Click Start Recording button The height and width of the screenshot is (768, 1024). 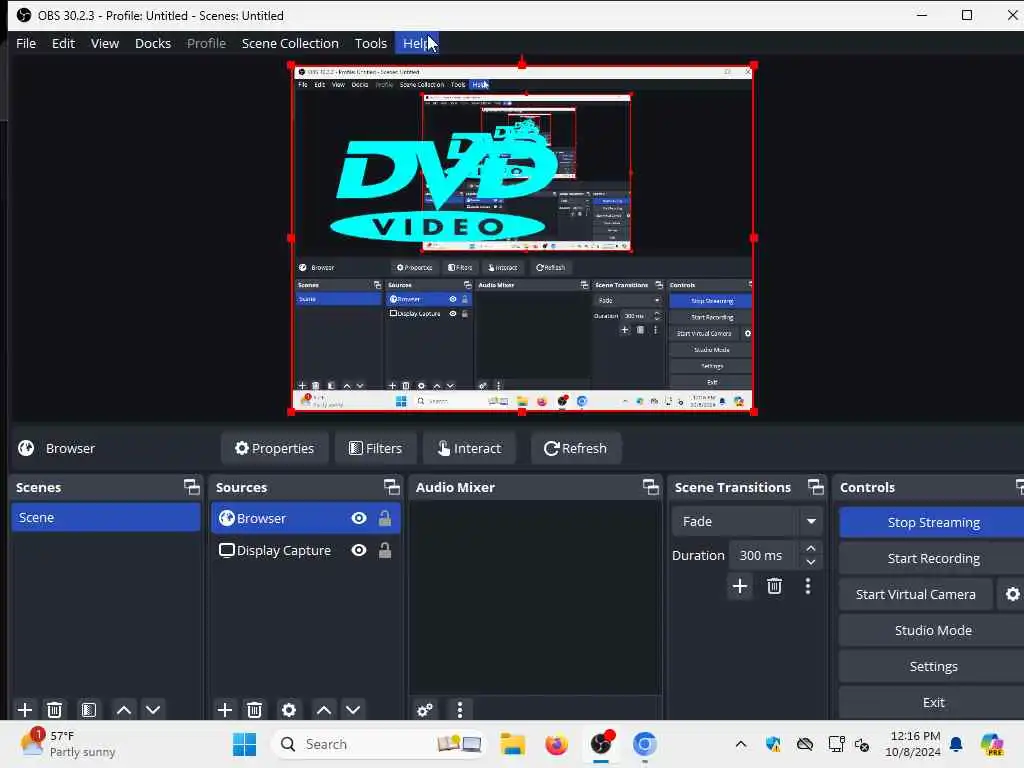point(933,558)
